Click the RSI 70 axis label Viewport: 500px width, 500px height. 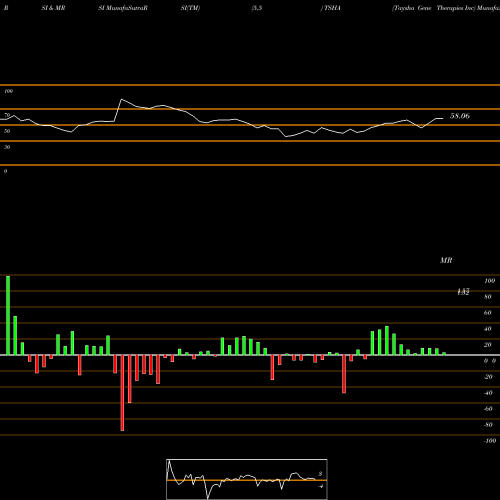pos(7,115)
